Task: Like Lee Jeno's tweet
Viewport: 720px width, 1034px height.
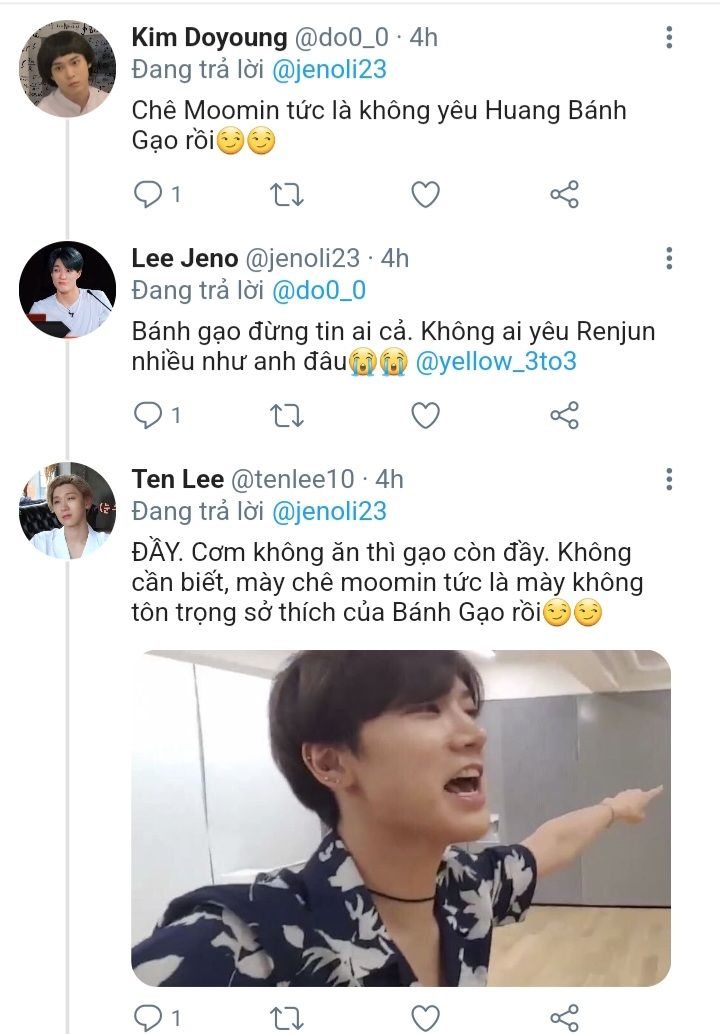Action: click(426, 414)
